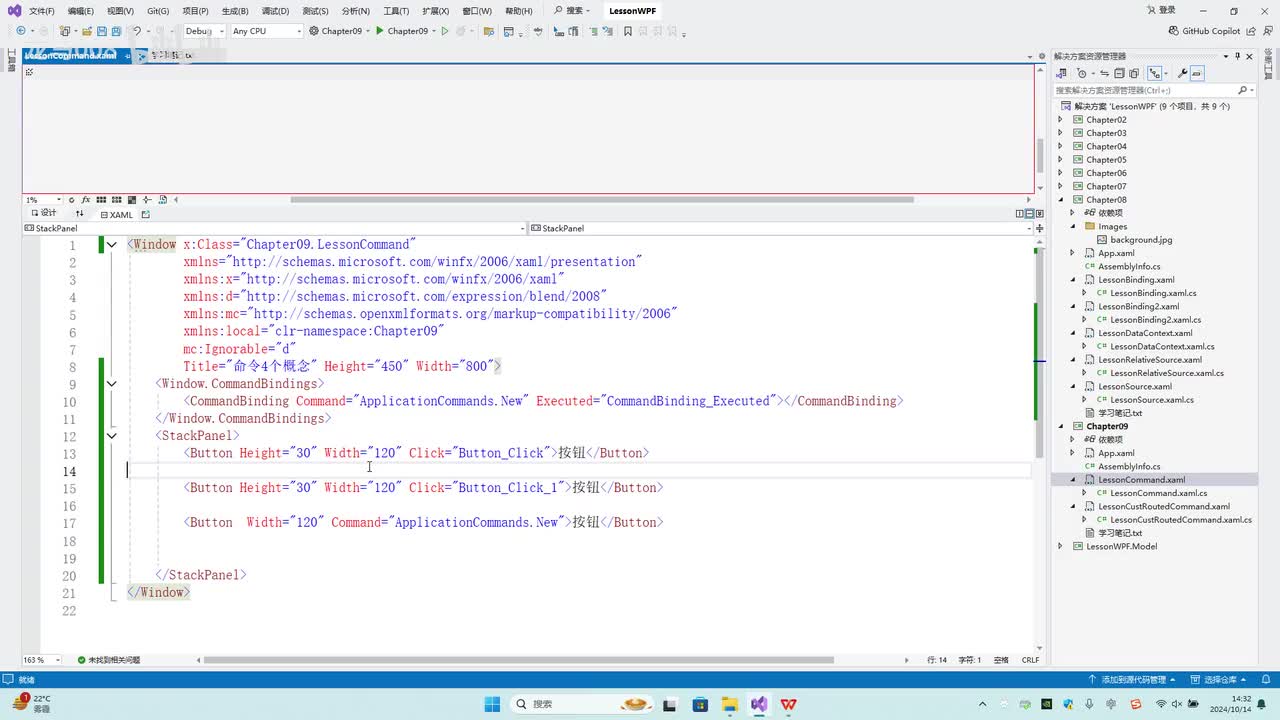Click the CRLF line ending indicator
This screenshot has height=720, width=1280.
coord(1030,660)
